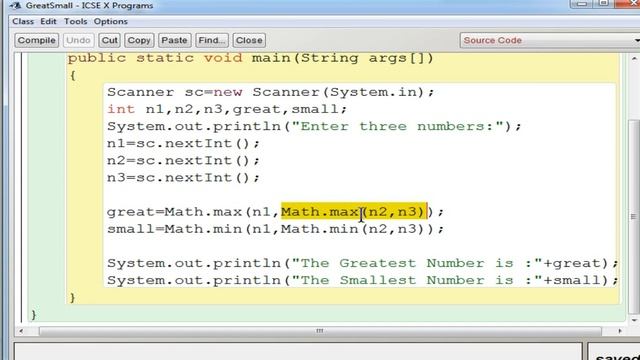The height and width of the screenshot is (360, 640).
Task: Click "The Smallest Number is :" string
Action: [x=417, y=280]
